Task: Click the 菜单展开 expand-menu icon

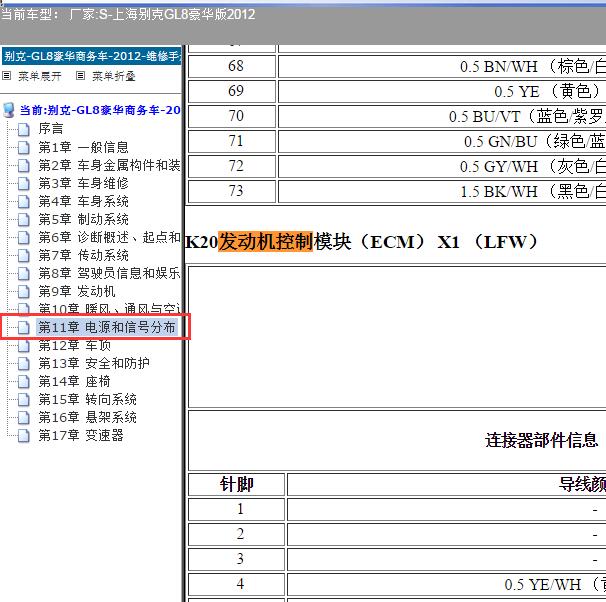Action: point(6,76)
